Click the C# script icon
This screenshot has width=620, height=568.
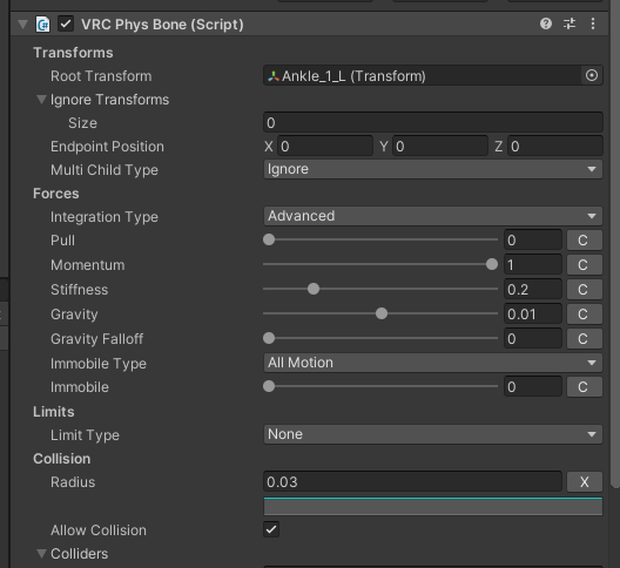point(43,25)
